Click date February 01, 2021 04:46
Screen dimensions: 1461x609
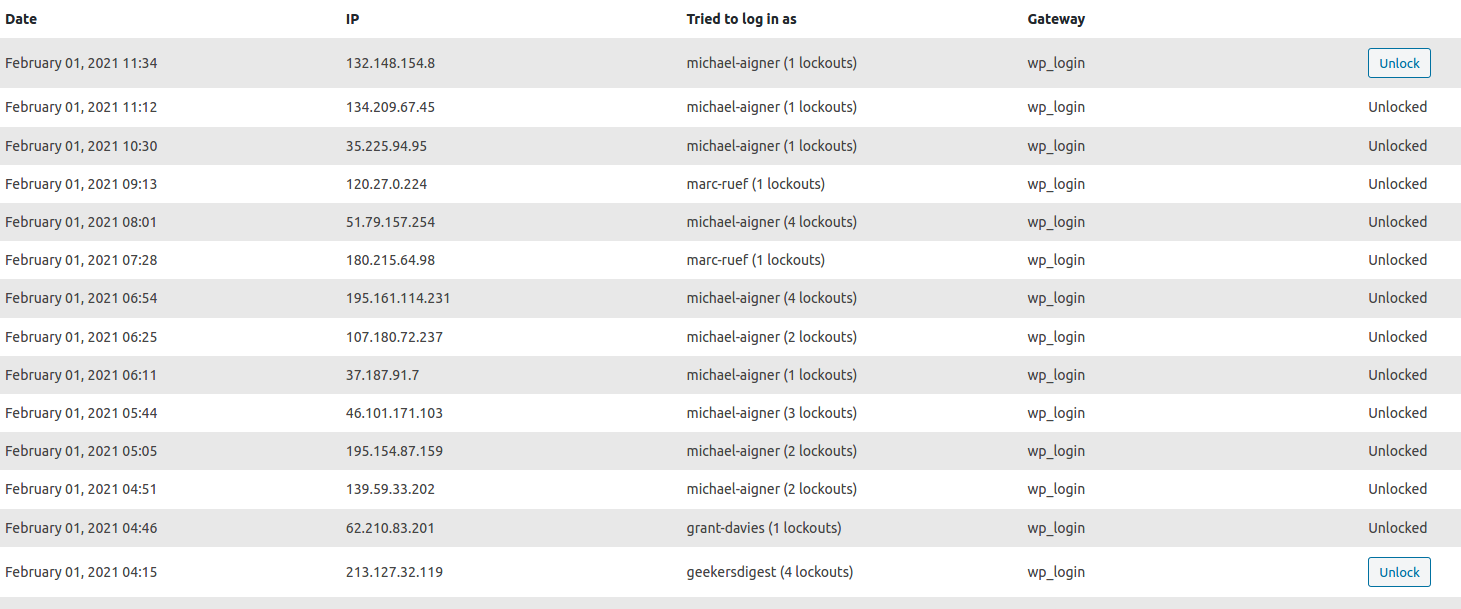click(81, 528)
